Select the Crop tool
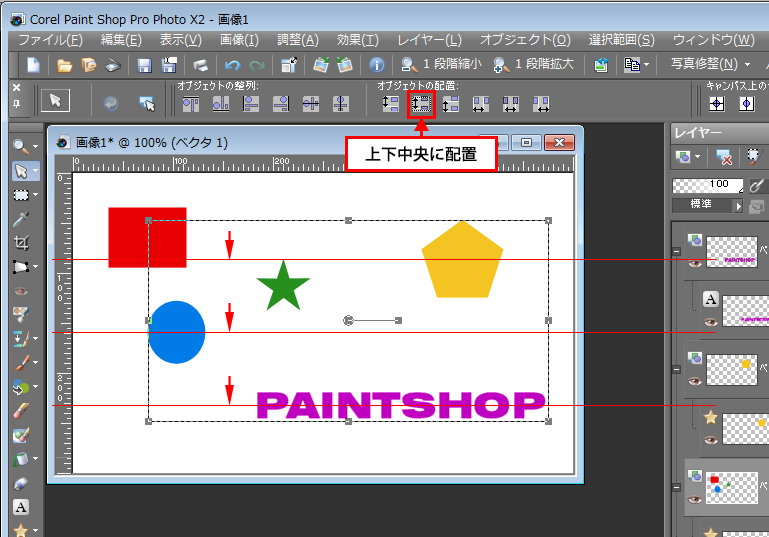The image size is (769, 537). coord(21,243)
